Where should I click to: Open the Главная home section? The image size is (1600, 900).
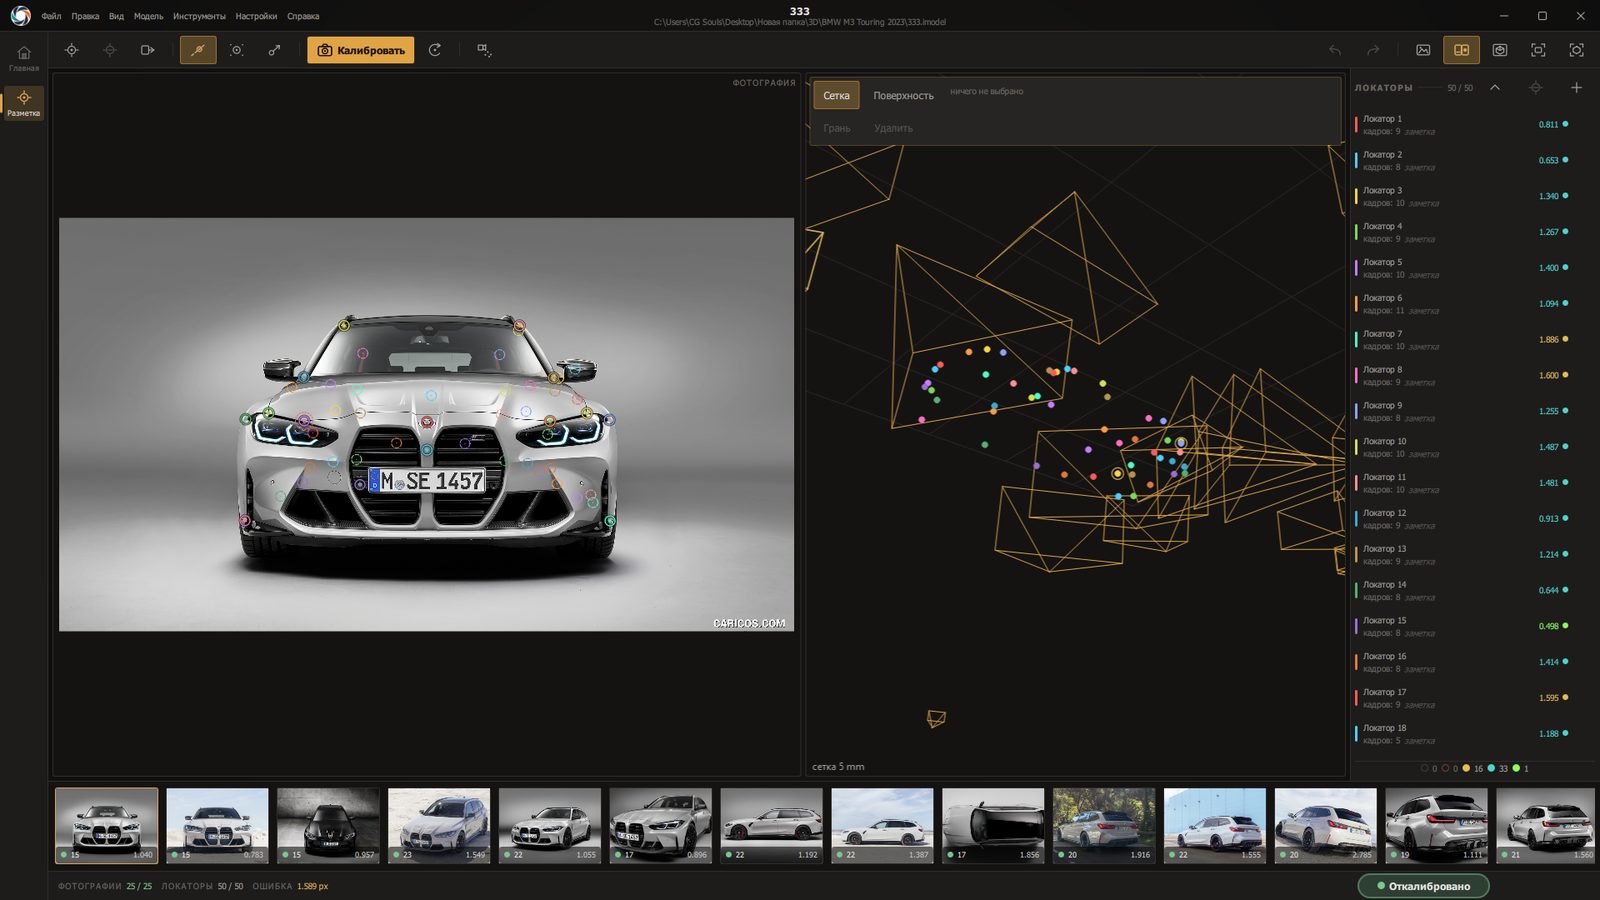pos(24,58)
